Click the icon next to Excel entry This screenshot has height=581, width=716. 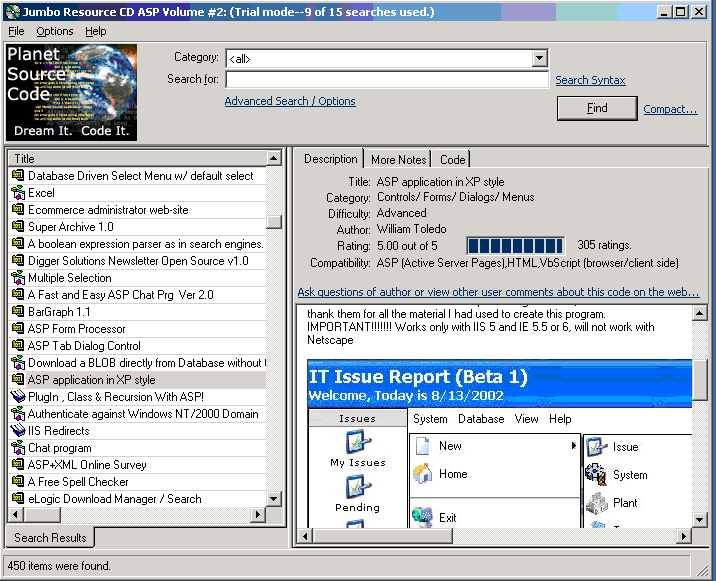[x=18, y=193]
